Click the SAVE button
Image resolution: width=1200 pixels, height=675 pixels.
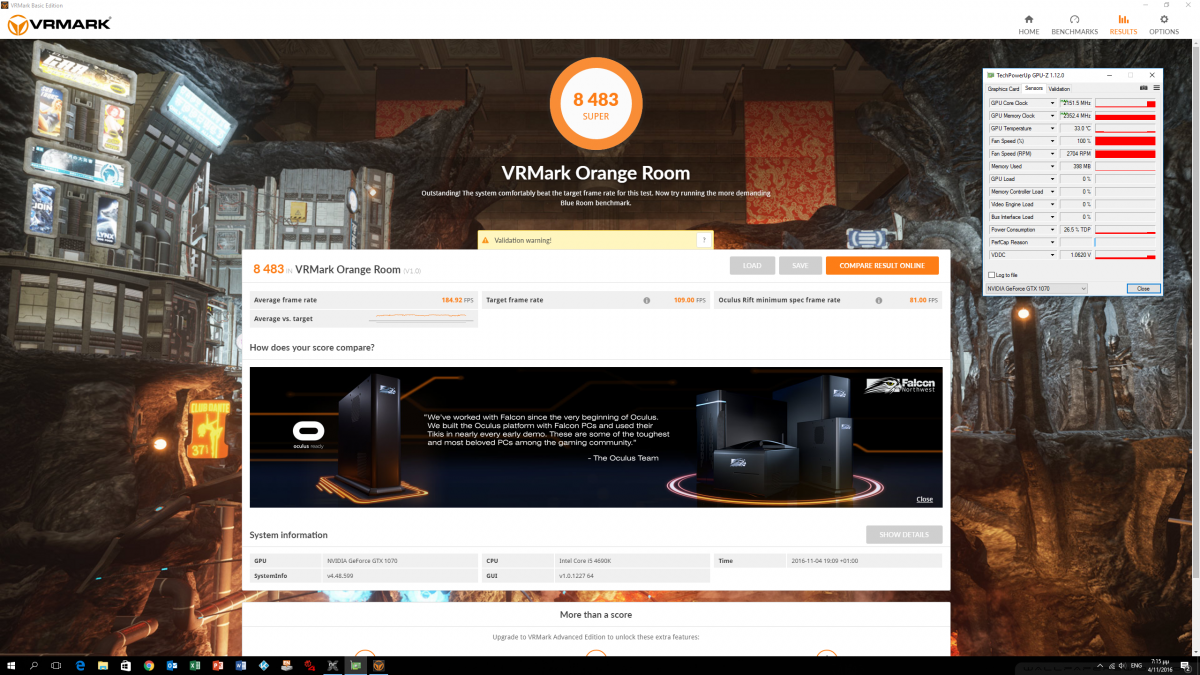800,265
